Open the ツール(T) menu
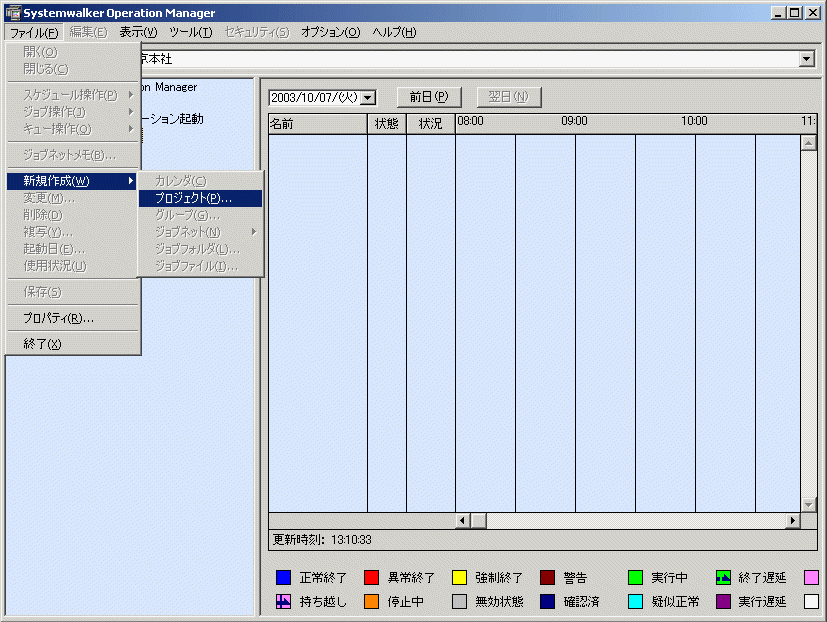This screenshot has height=622, width=827. [x=191, y=33]
